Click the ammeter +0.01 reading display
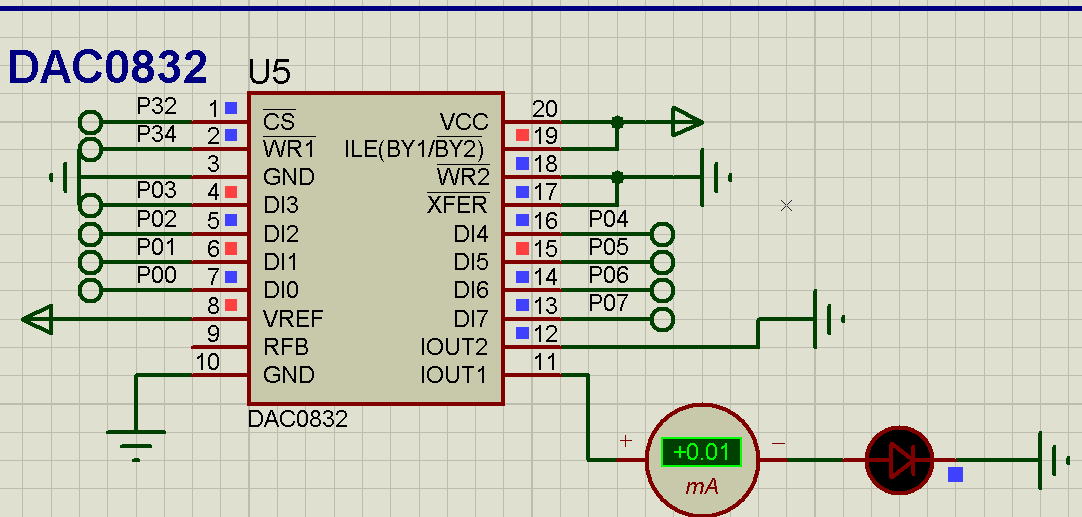 (x=701, y=452)
